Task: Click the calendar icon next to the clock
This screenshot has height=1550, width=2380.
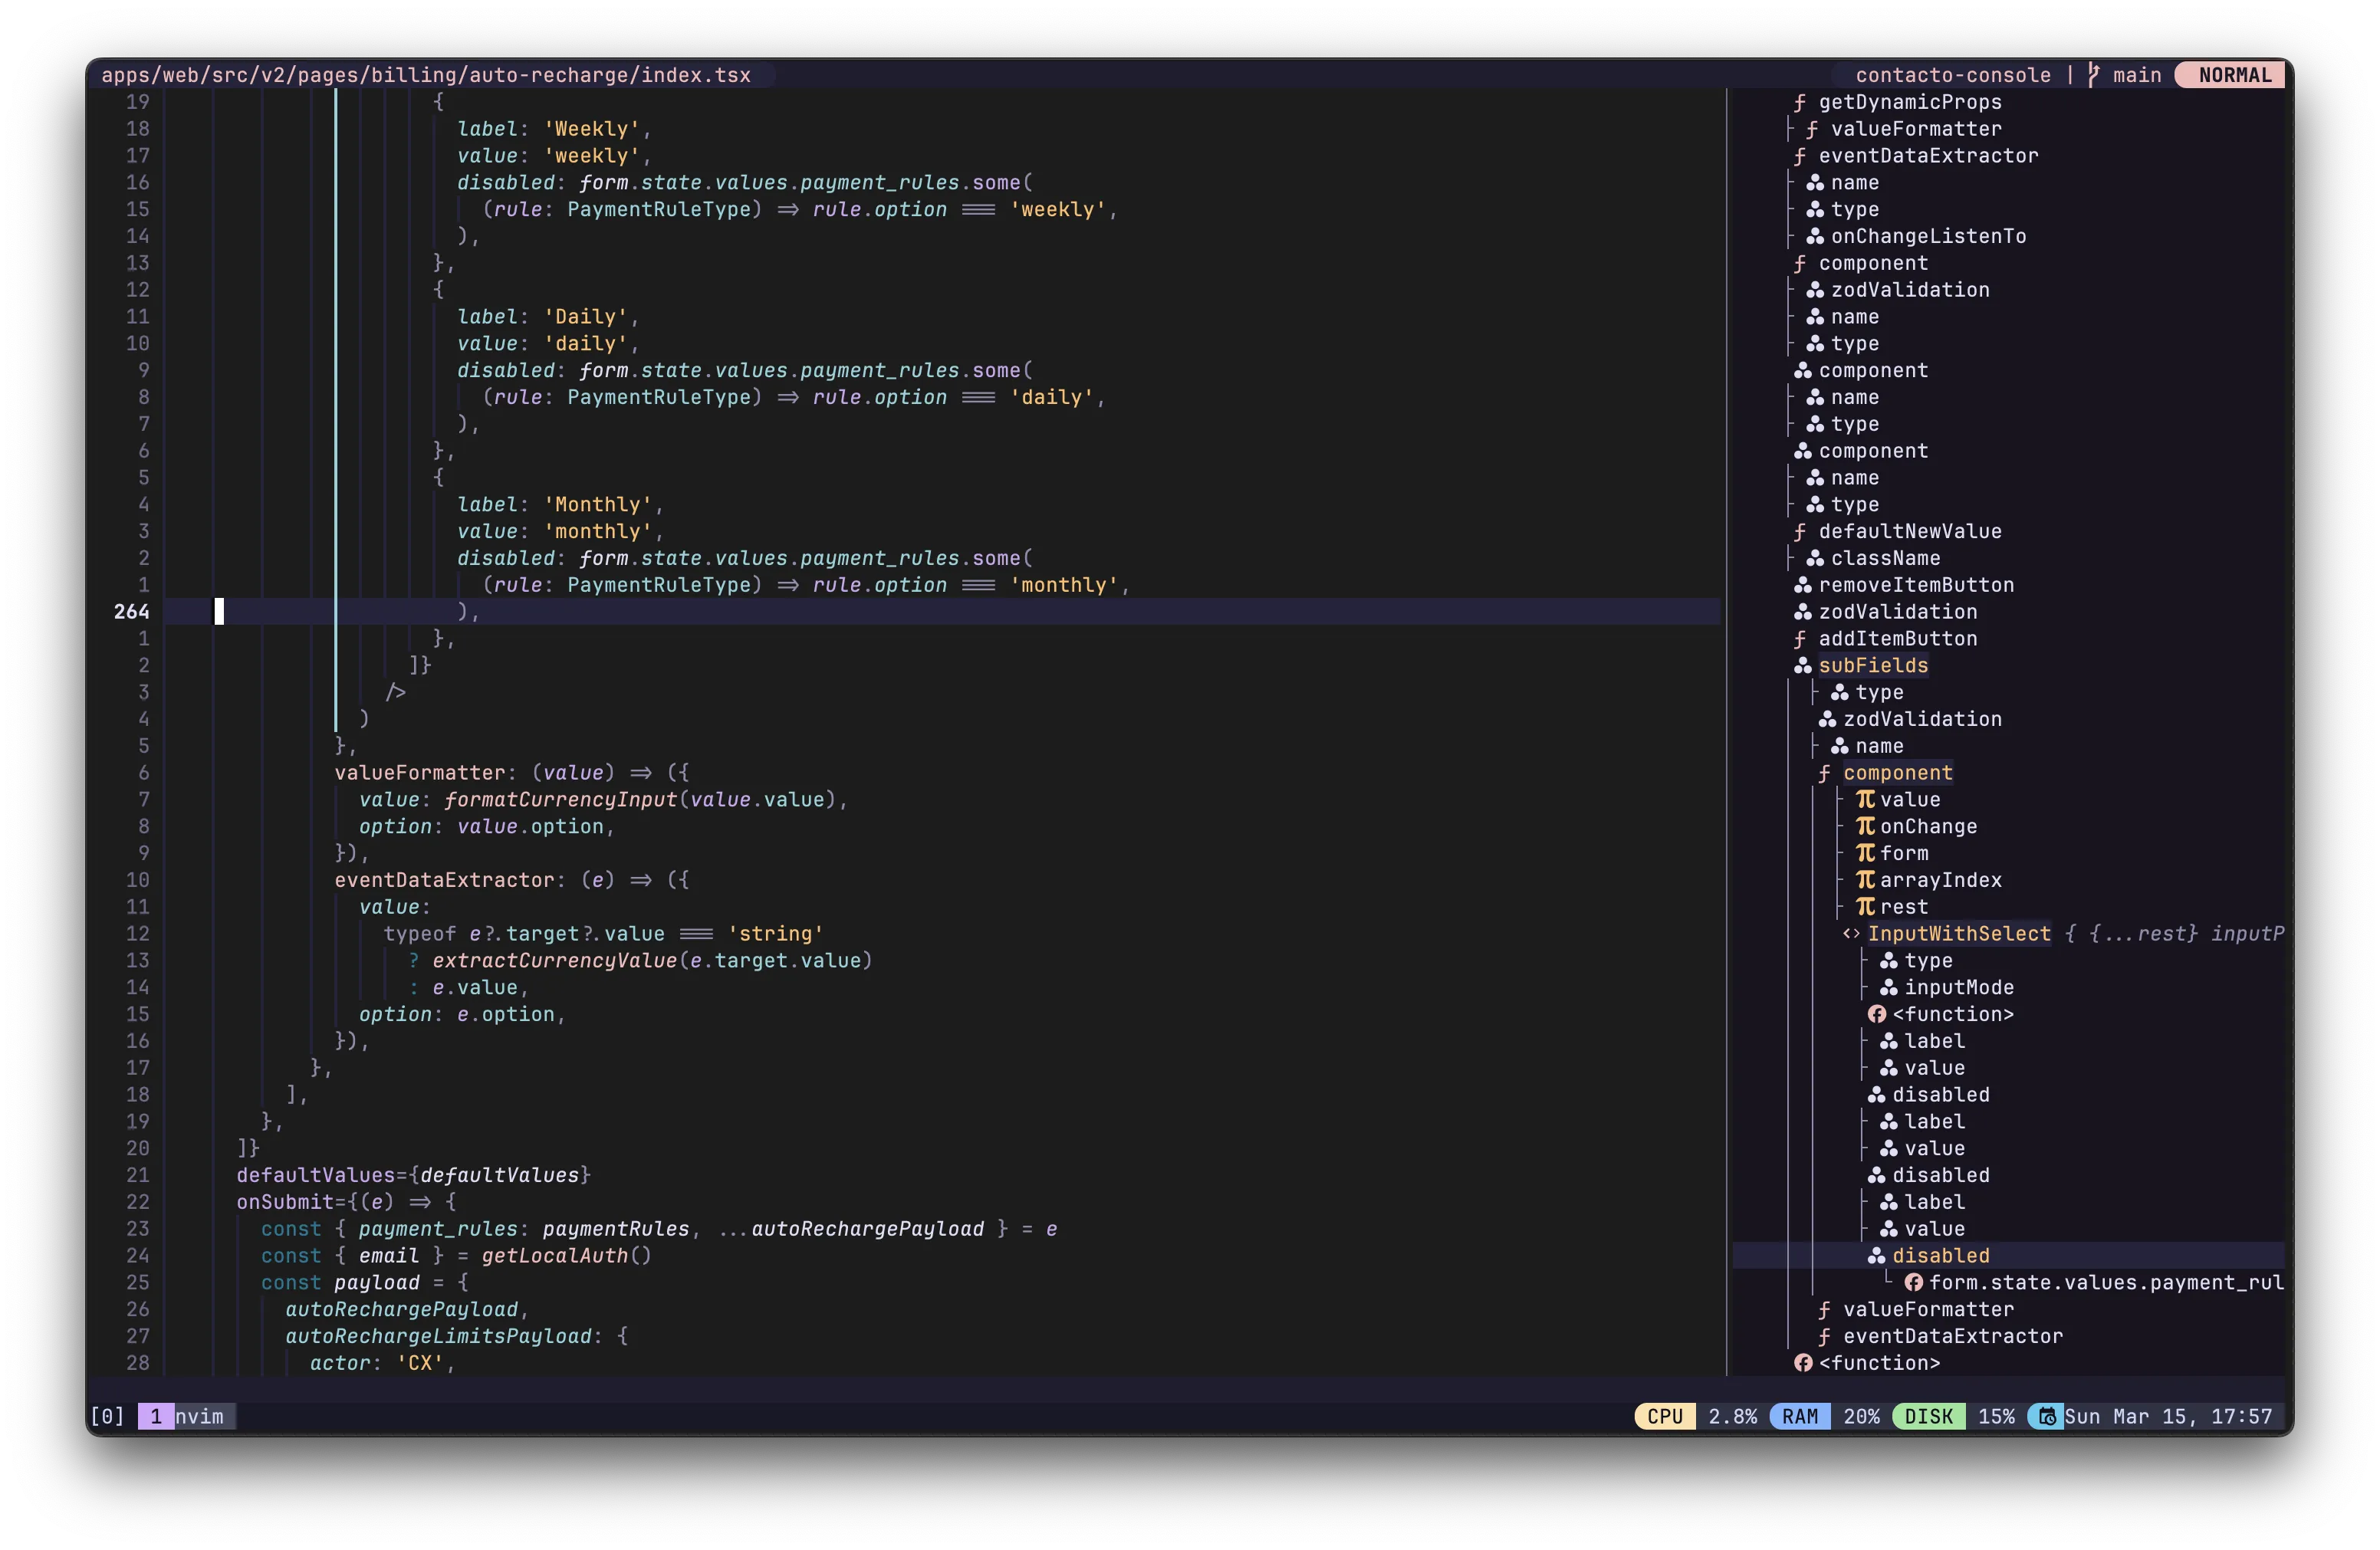Action: point(2046,1416)
